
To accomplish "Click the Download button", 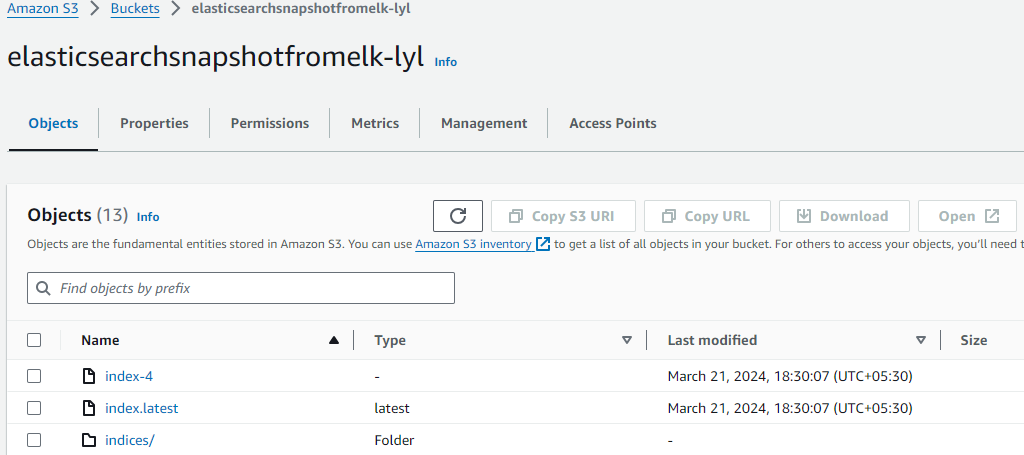I will pos(844,216).
